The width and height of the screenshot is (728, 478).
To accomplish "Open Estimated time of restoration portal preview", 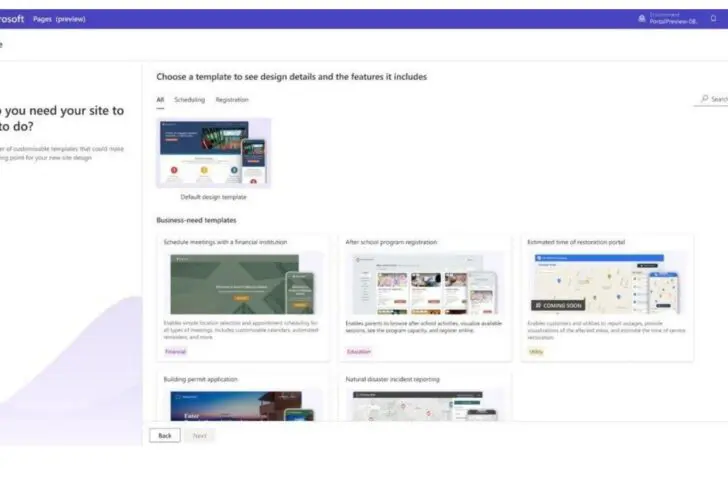I will [x=607, y=284].
